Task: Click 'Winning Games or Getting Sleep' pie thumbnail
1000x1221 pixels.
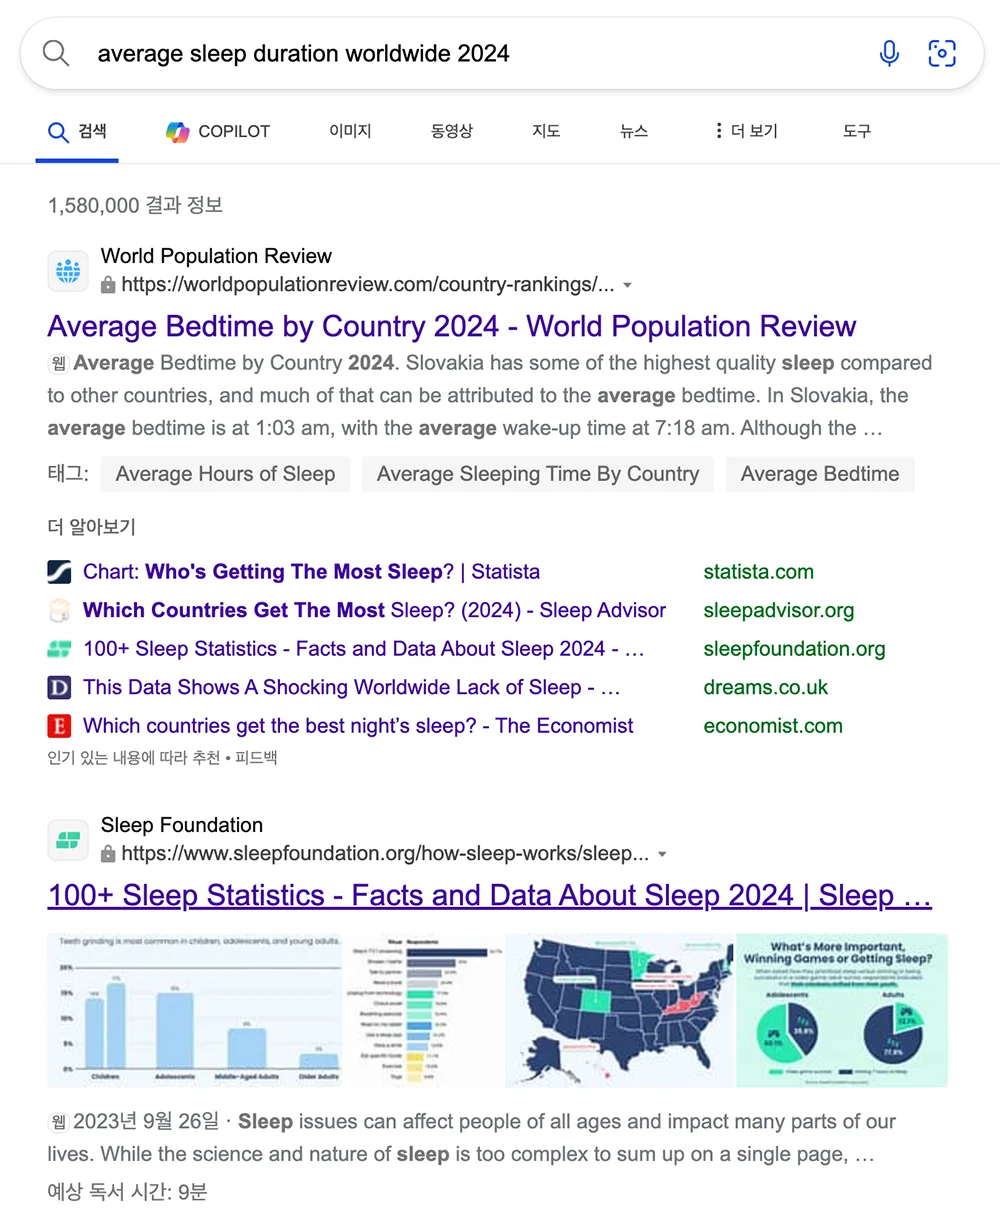Action: point(842,1010)
